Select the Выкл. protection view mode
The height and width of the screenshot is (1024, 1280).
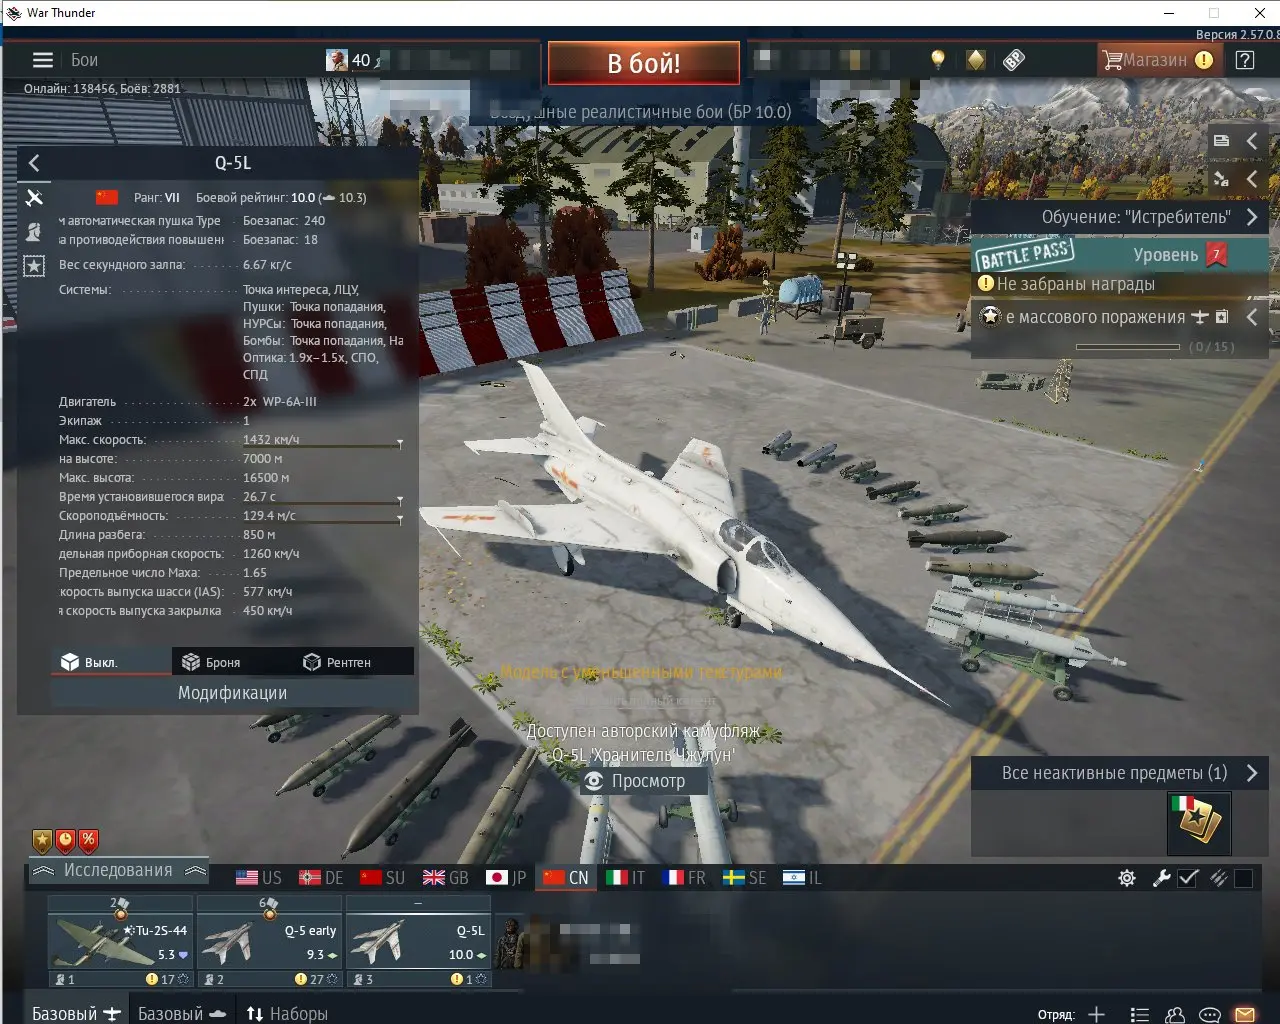[x=111, y=662]
